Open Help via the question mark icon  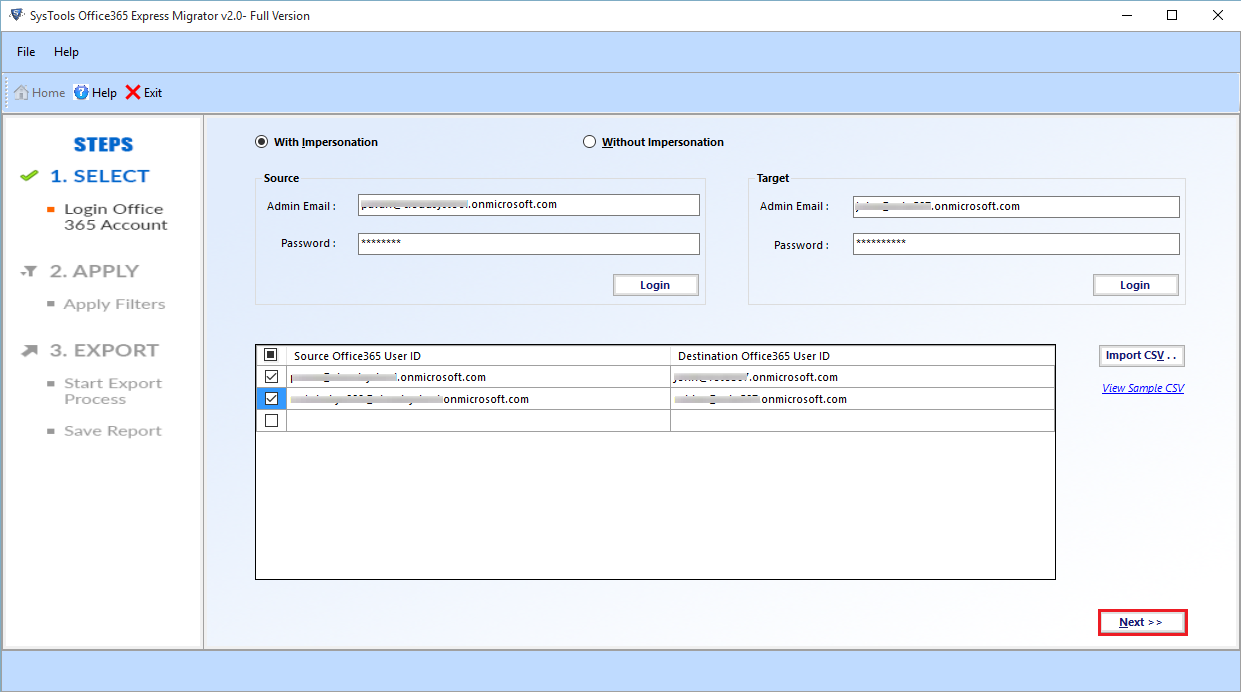pyautogui.click(x=81, y=92)
